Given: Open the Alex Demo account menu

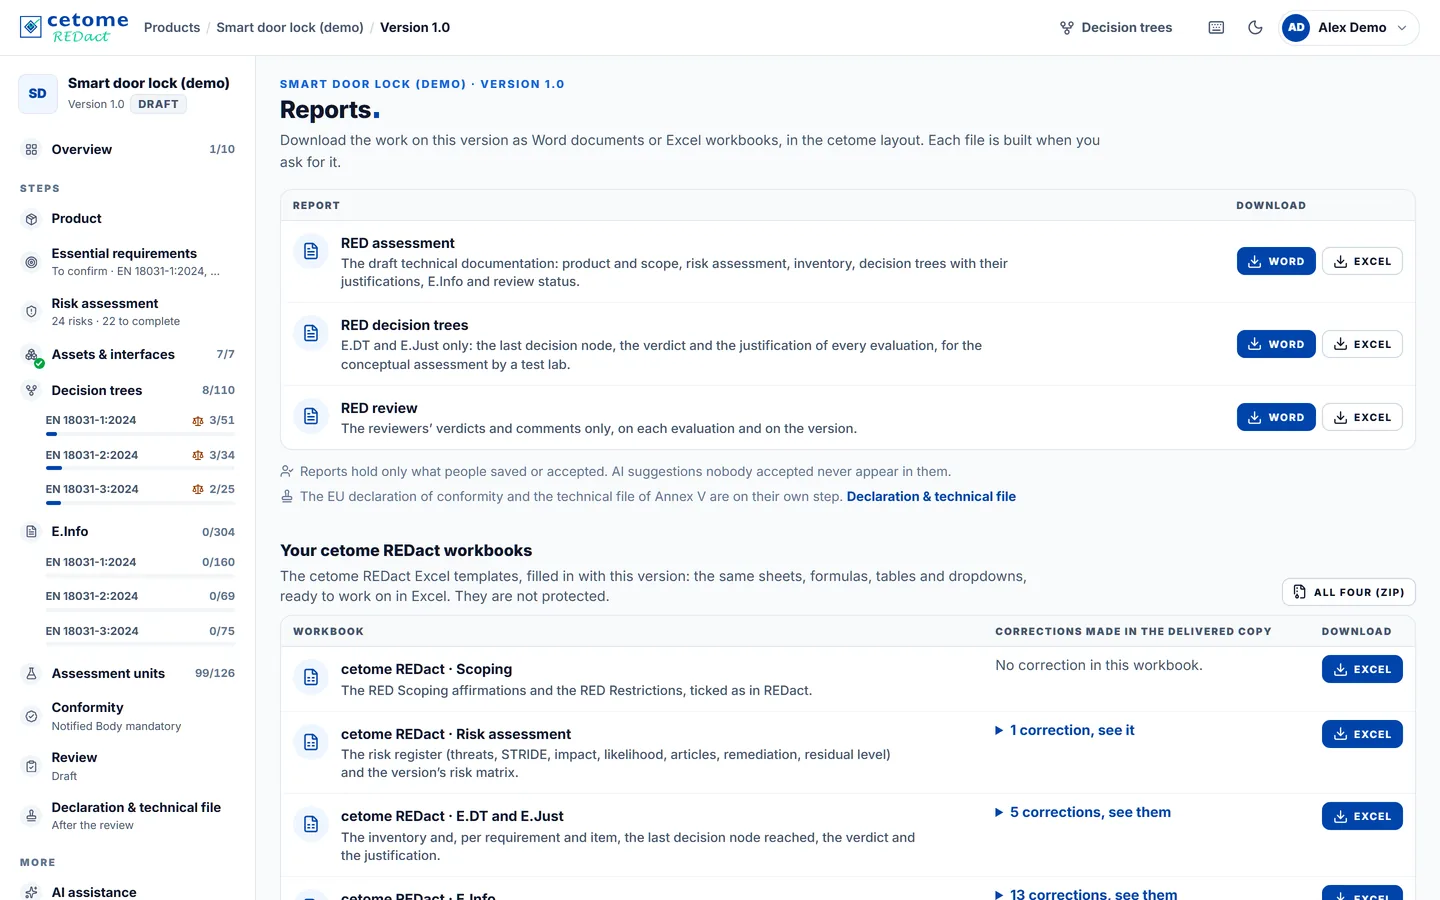Looking at the screenshot, I should pos(1349,28).
